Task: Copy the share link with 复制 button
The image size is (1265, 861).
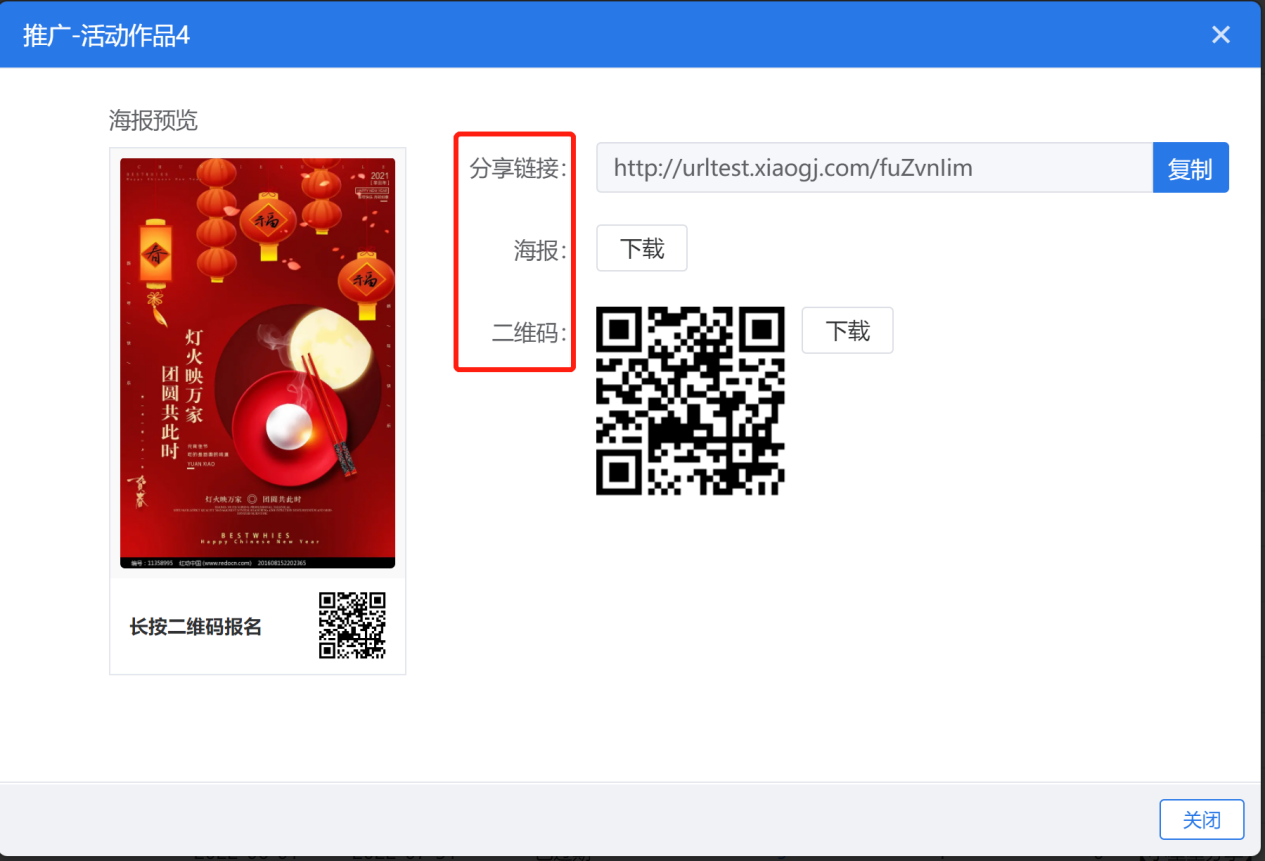Action: click(1190, 168)
